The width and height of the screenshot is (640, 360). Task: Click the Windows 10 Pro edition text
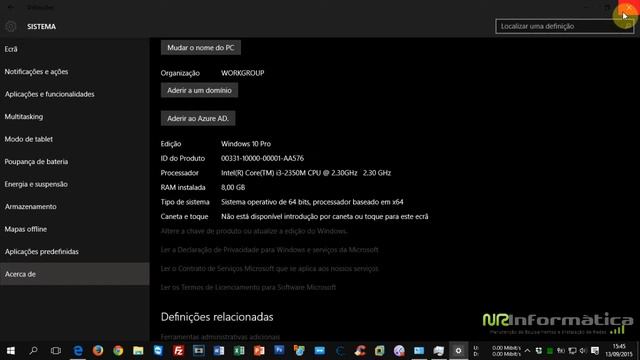pyautogui.click(x=246, y=144)
